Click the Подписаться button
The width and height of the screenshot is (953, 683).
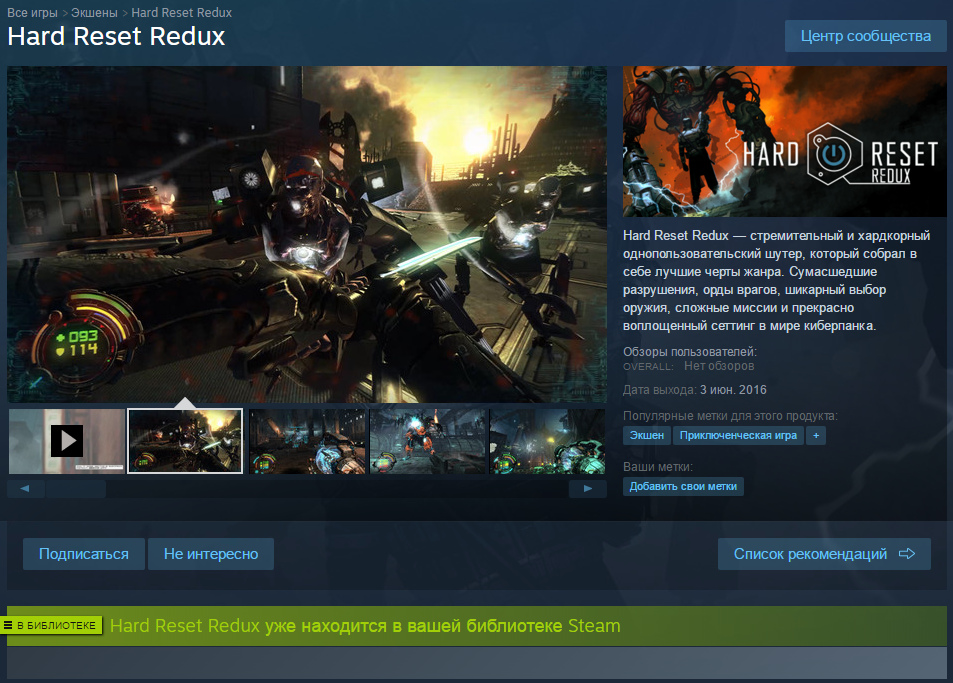pyautogui.click(x=84, y=554)
